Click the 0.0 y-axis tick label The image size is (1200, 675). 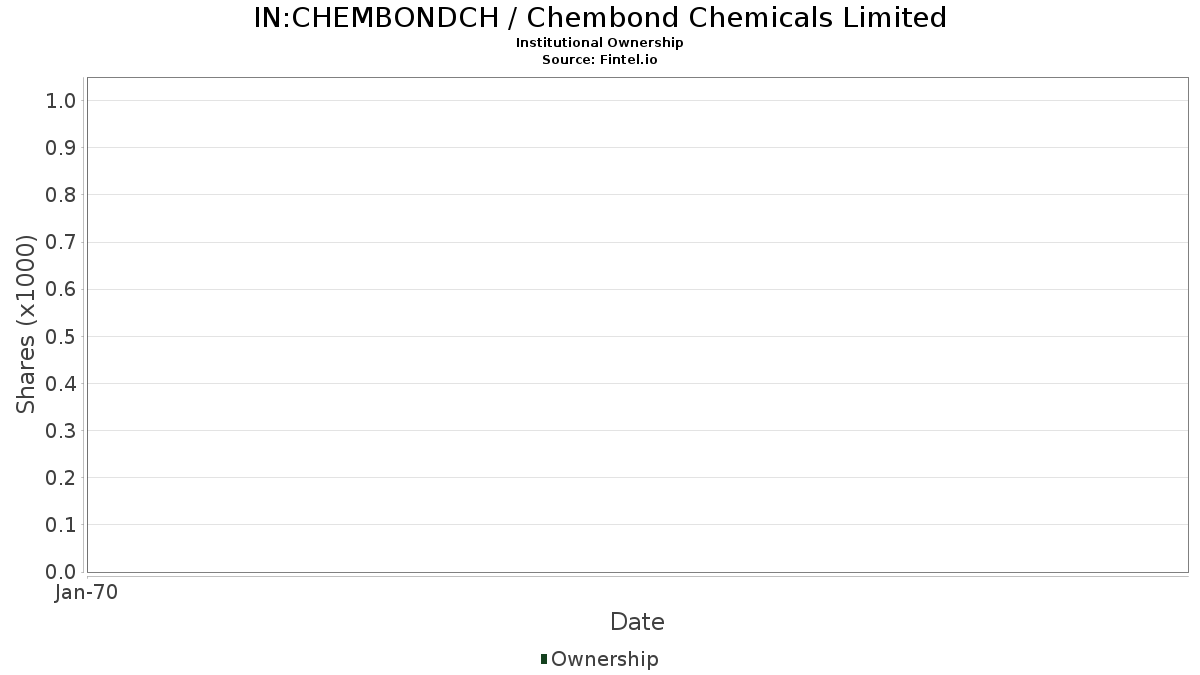(61, 571)
